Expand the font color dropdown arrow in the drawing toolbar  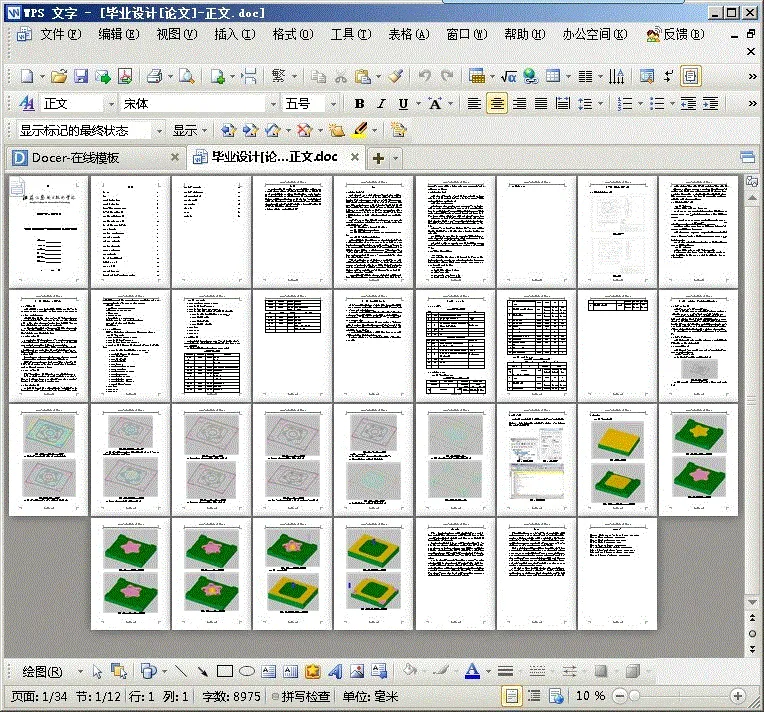coord(488,672)
